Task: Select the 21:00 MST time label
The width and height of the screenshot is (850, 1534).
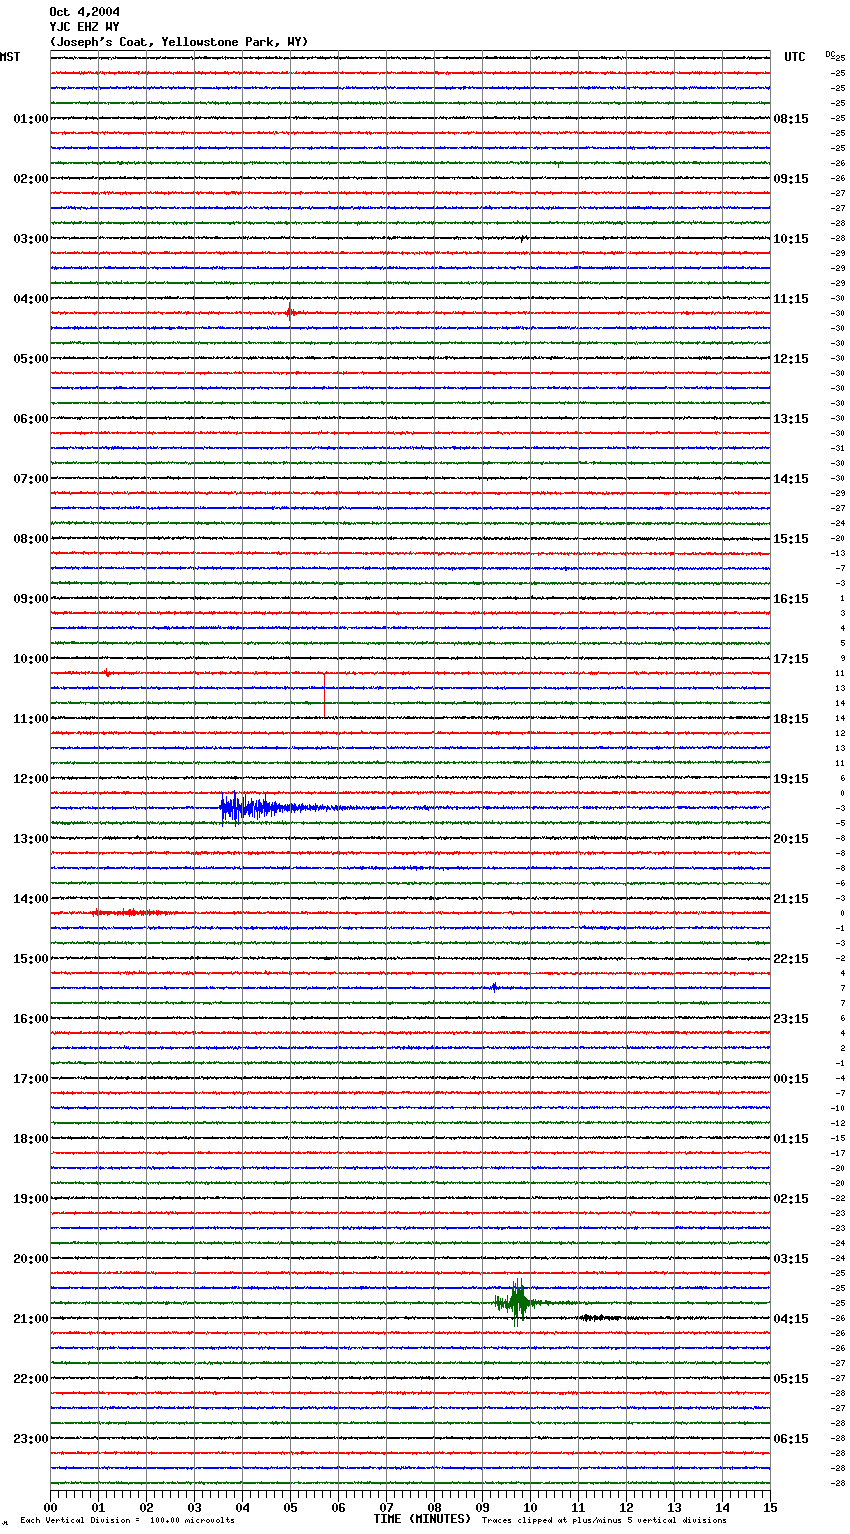Action: coord(31,1319)
